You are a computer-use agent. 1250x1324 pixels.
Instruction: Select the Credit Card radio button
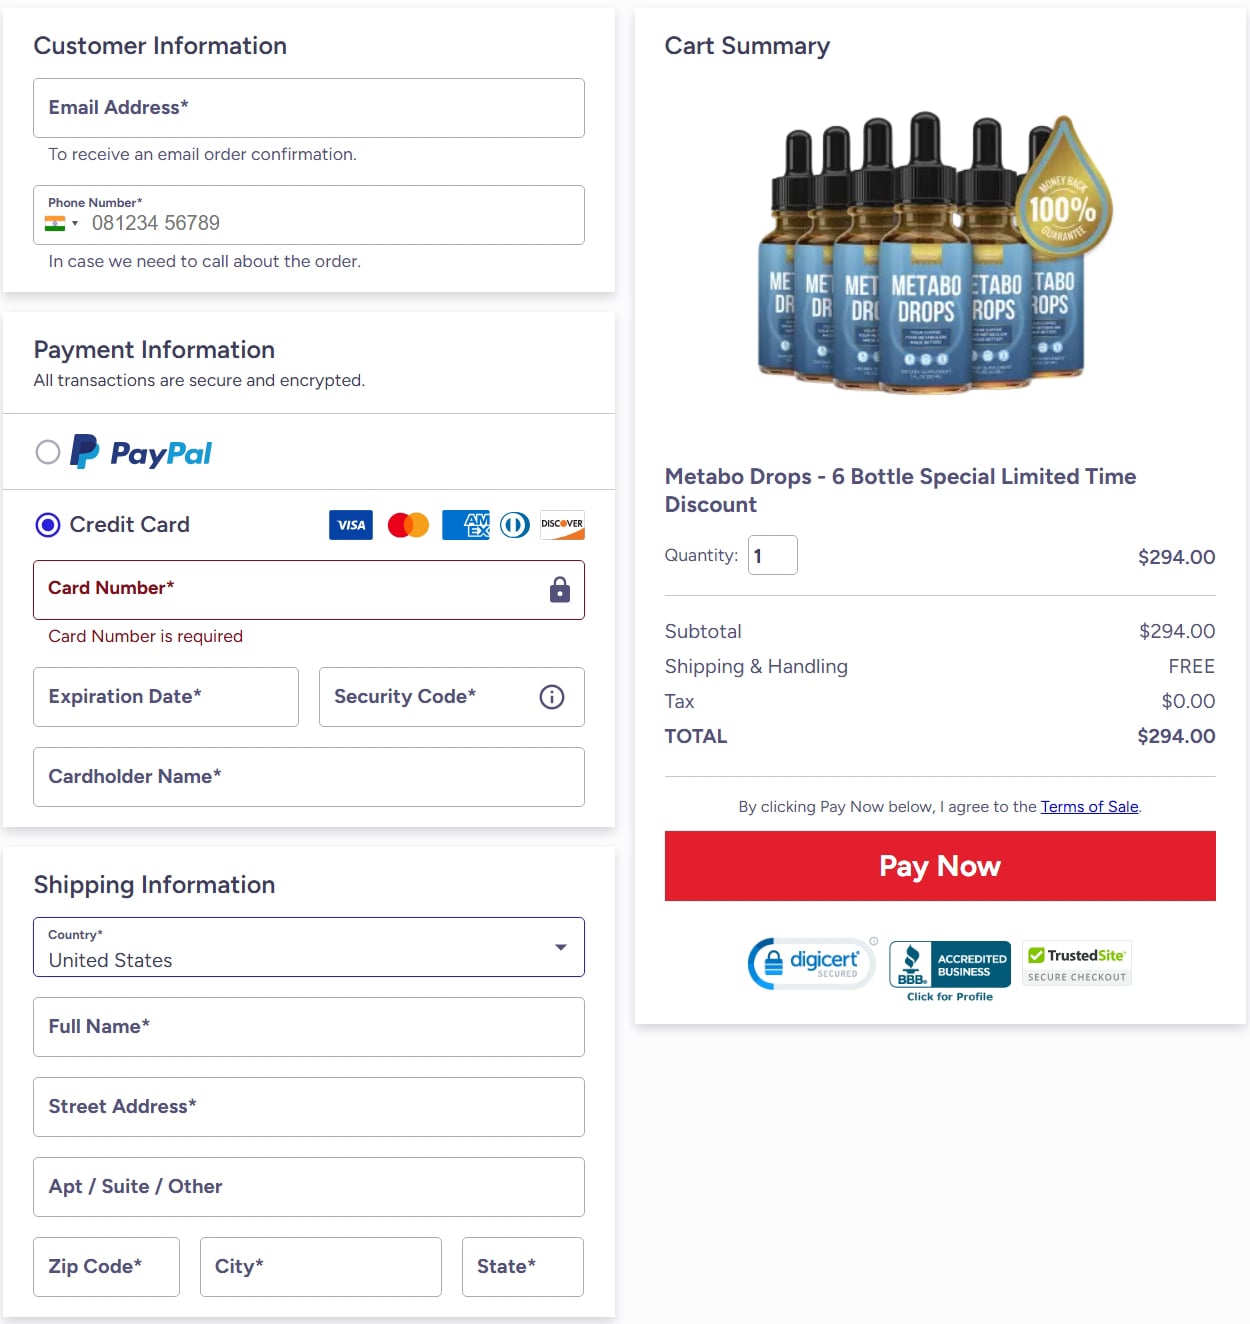point(48,525)
